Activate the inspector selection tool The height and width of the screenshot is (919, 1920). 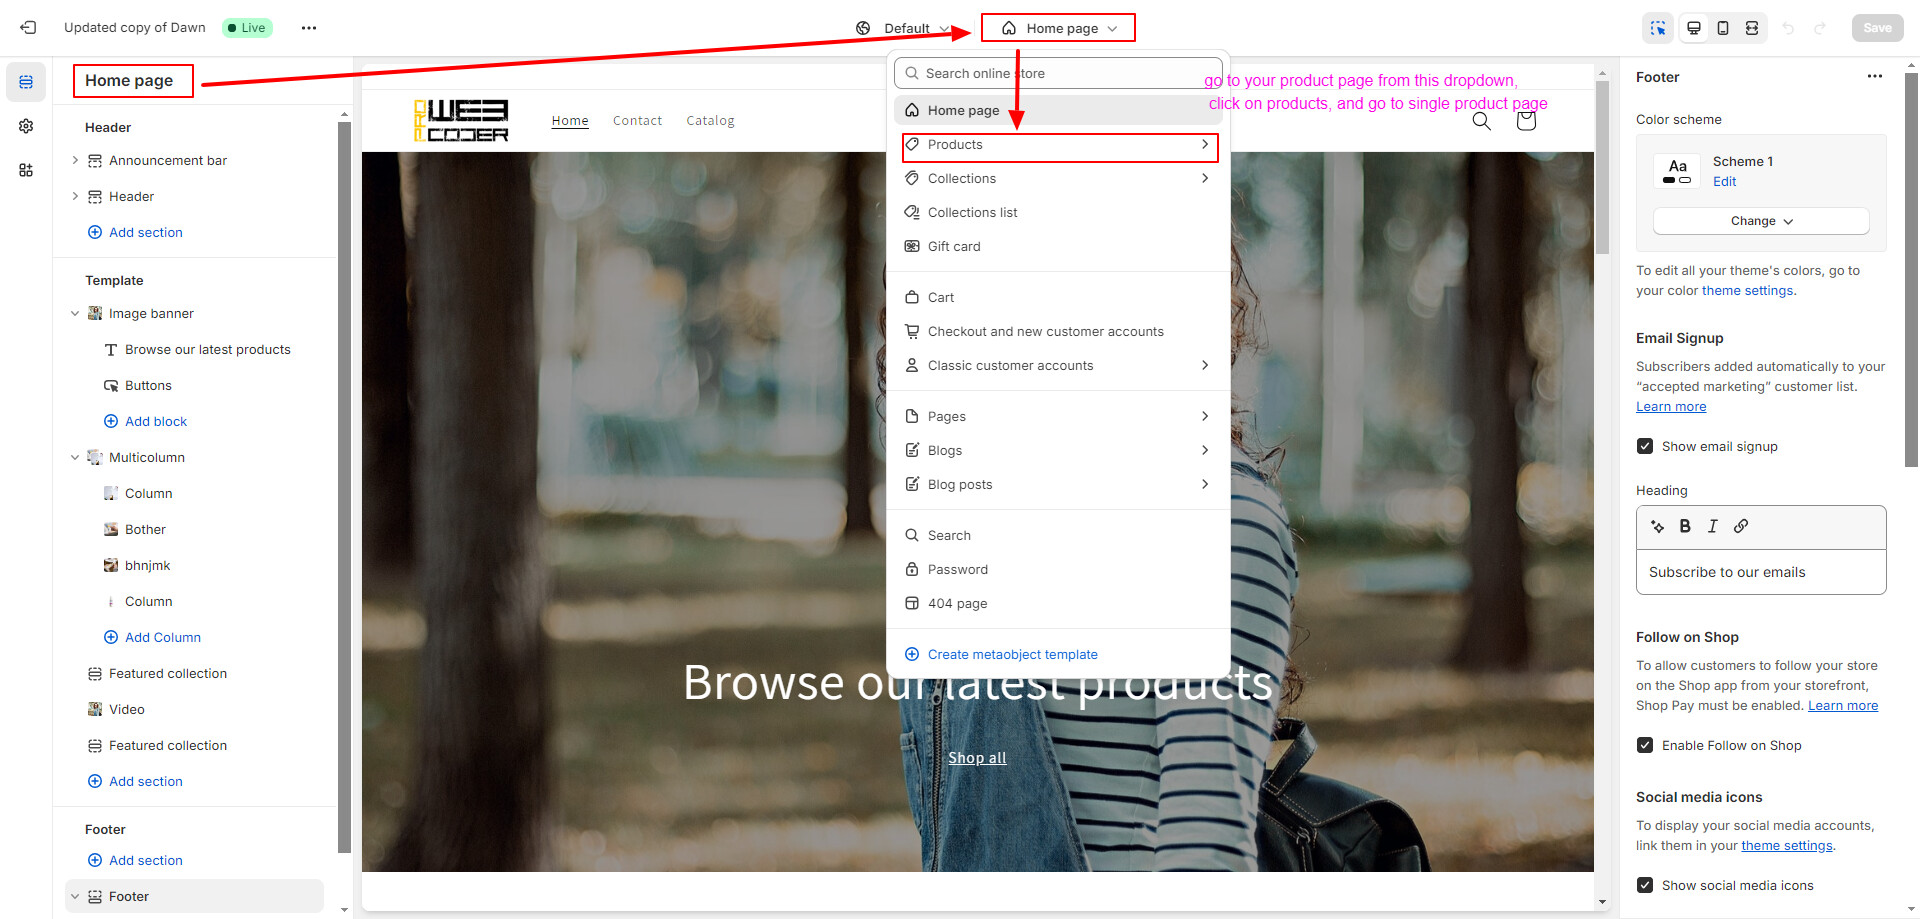coord(1658,28)
